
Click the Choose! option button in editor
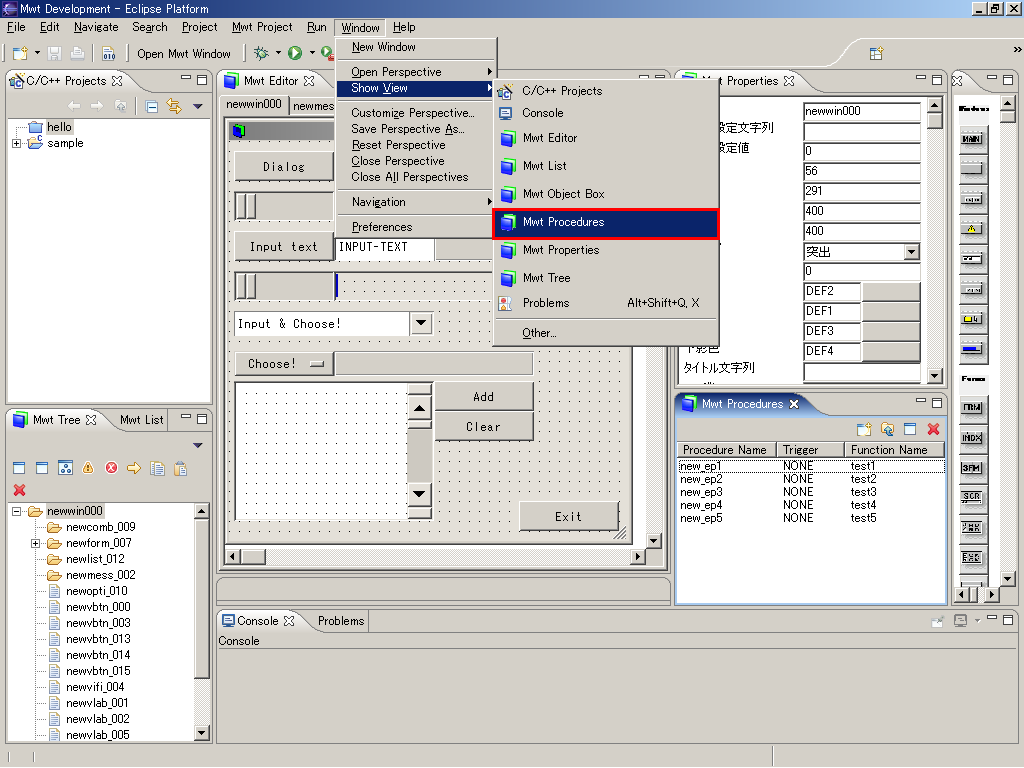(x=284, y=364)
